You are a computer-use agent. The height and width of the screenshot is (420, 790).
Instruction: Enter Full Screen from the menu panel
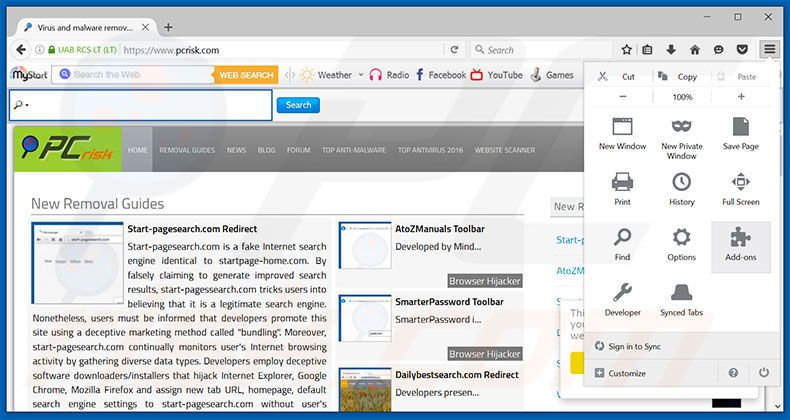pyautogui.click(x=741, y=189)
